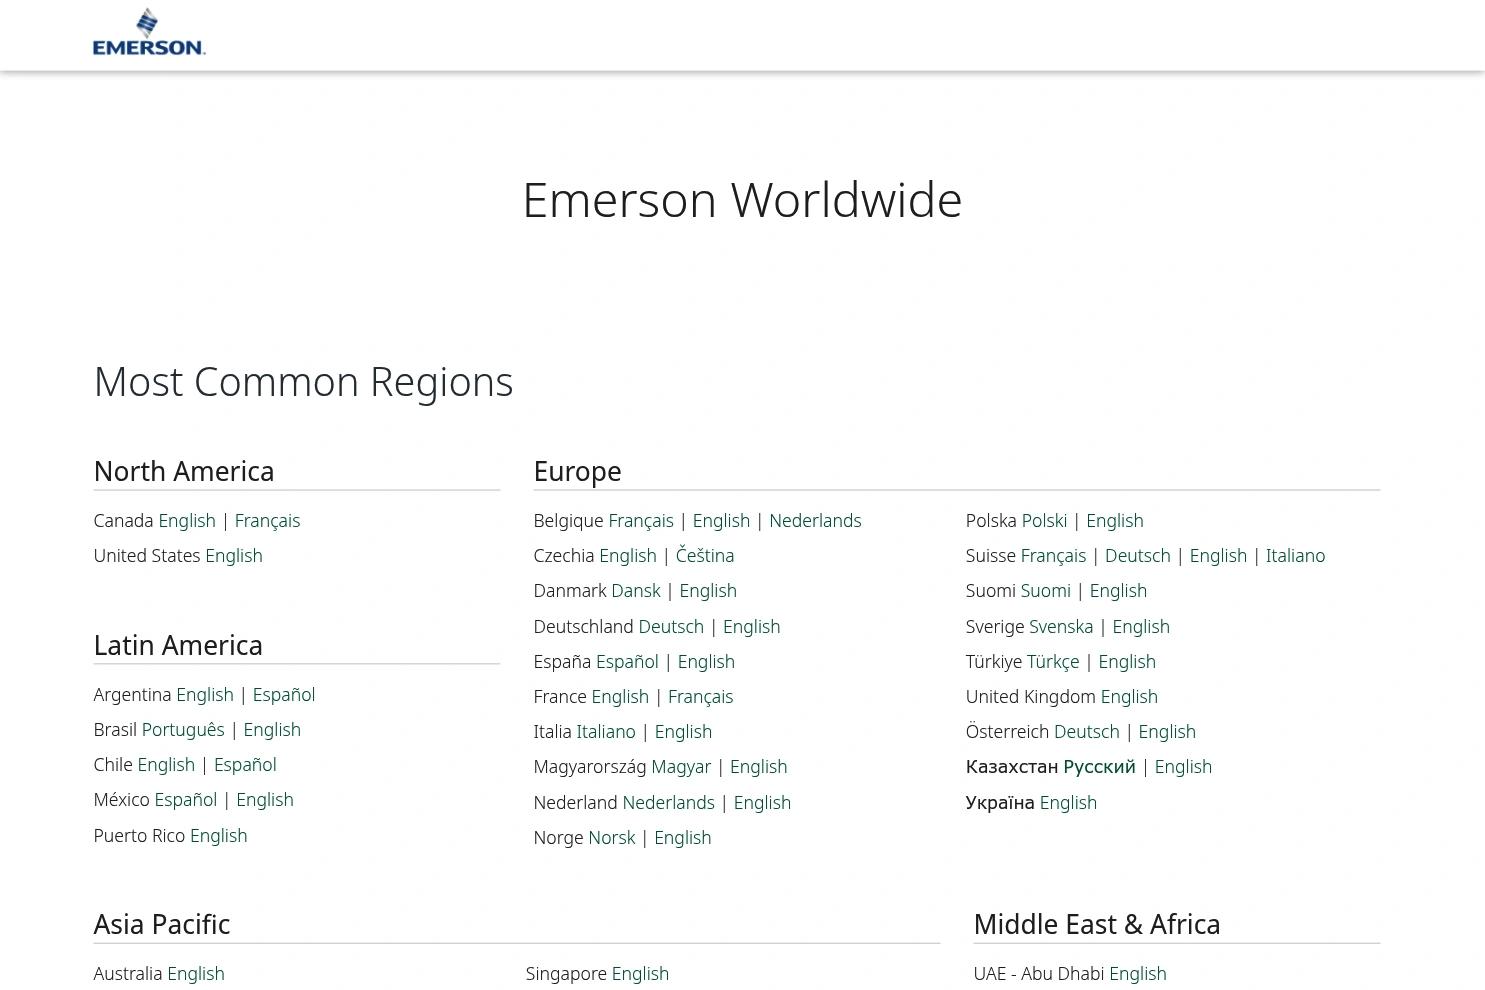Go to Puerto Rico English site
Screen dimensions: 1485x990
(219, 835)
